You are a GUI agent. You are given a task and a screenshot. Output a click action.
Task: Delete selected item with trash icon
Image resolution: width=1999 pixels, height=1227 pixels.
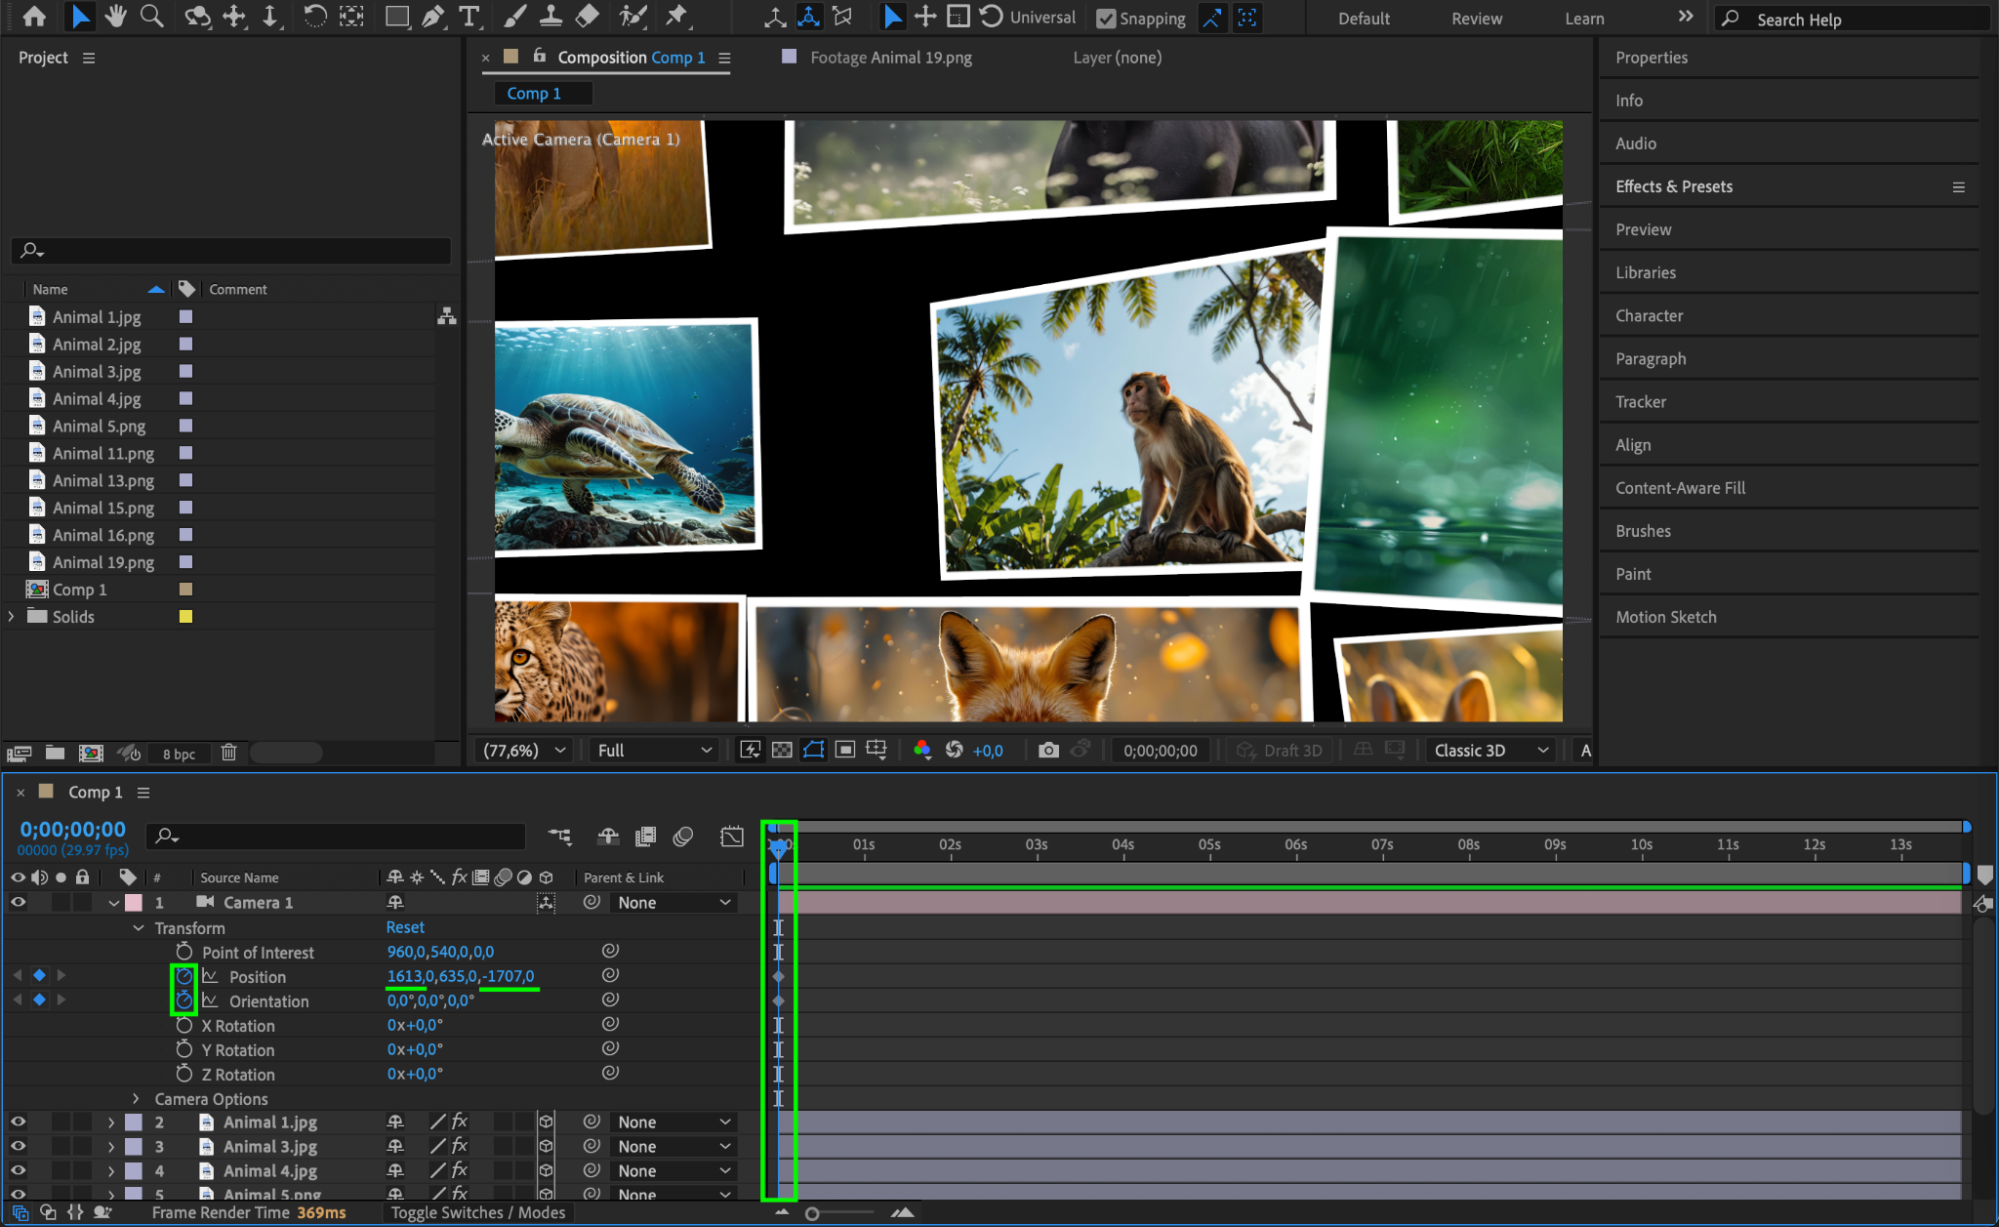tap(229, 753)
